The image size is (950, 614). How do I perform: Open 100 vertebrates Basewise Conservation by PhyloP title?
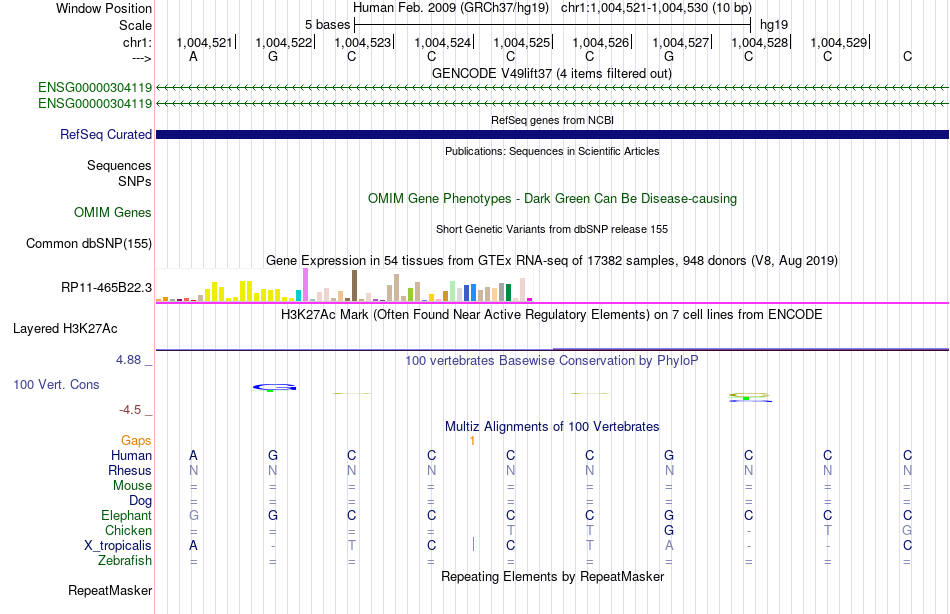(552, 361)
